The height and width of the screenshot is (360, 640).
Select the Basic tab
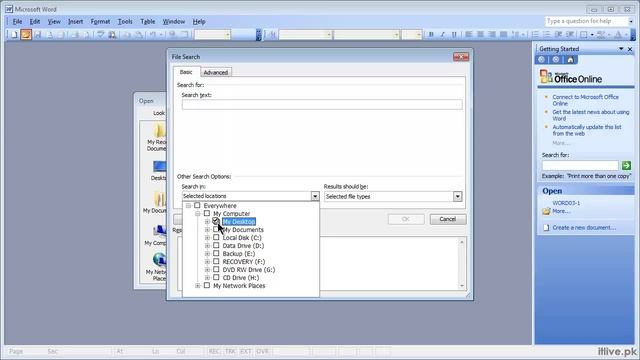(x=186, y=72)
